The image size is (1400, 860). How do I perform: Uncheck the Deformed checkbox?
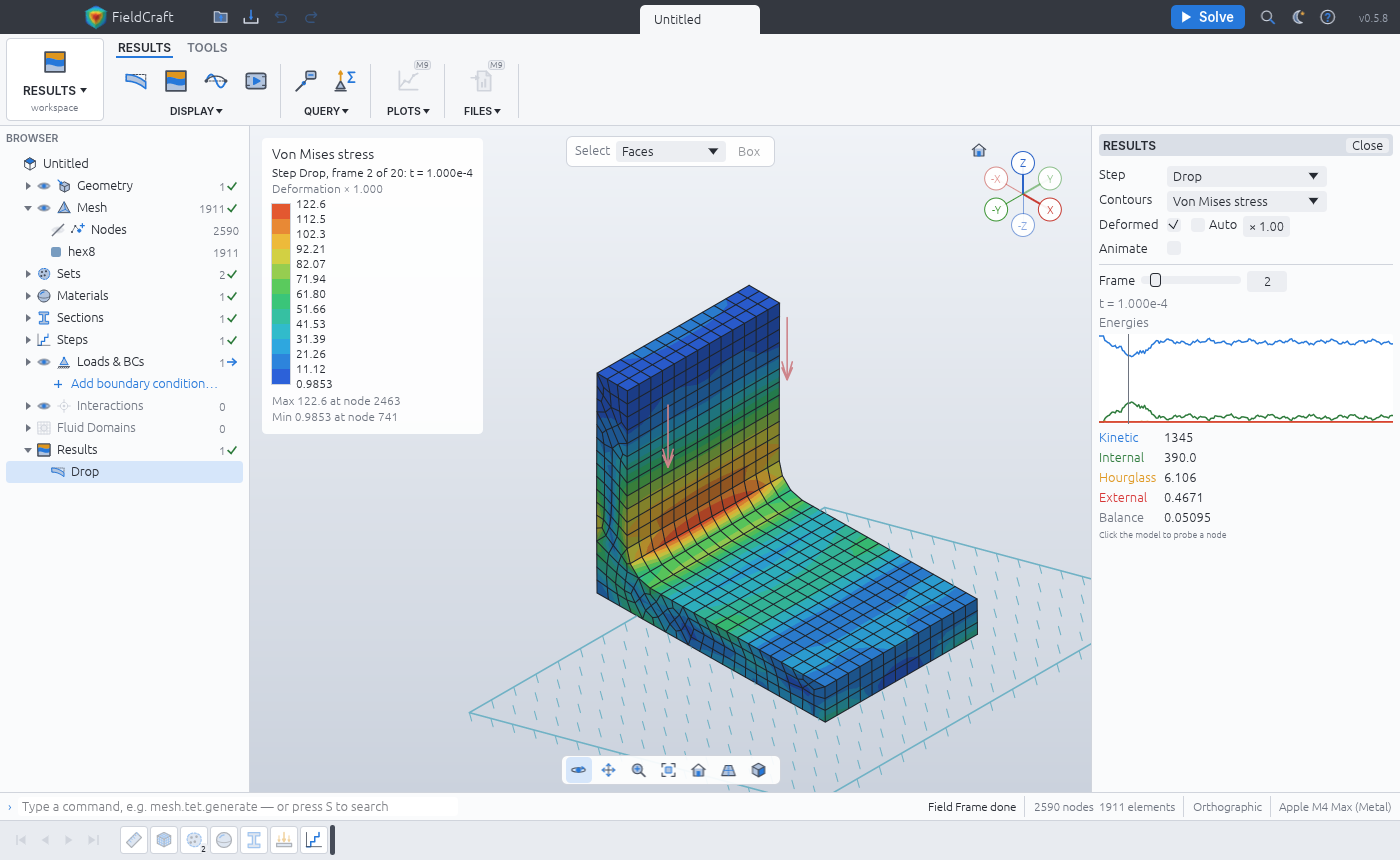click(x=1174, y=225)
